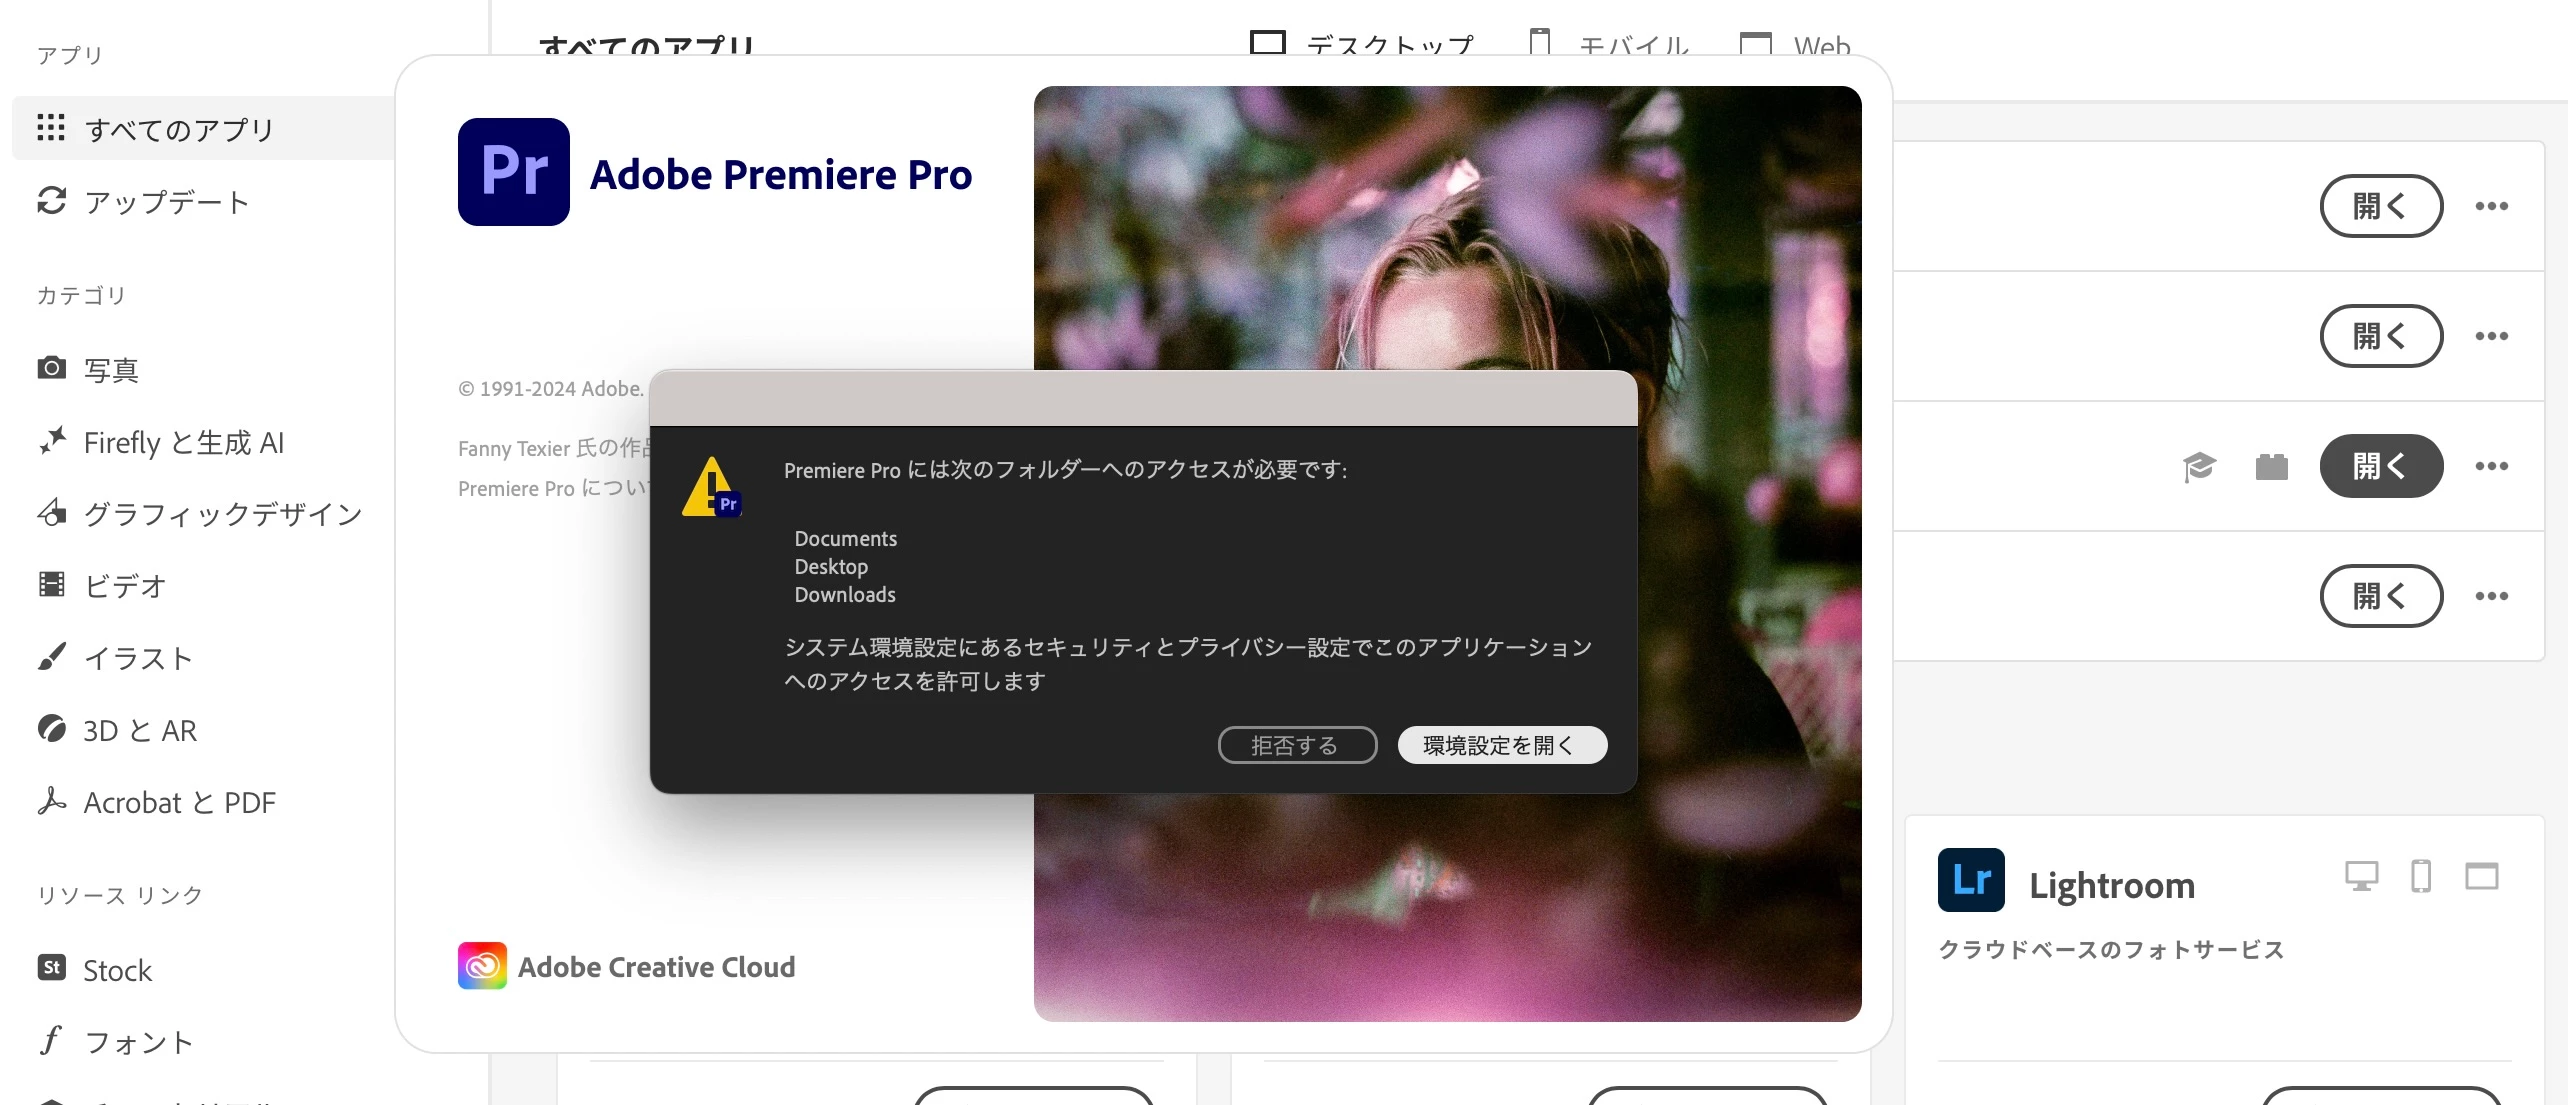Click the Adobe Creative Cloud logo icon

482,966
